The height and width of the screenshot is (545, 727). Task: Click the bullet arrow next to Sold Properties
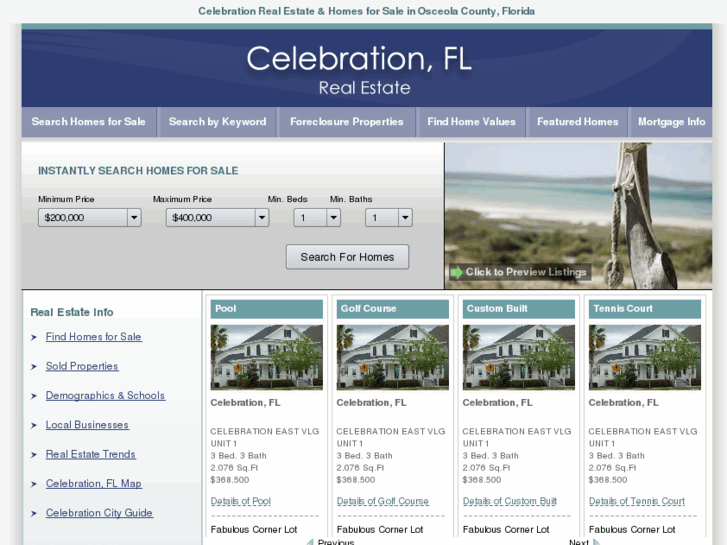click(x=33, y=366)
